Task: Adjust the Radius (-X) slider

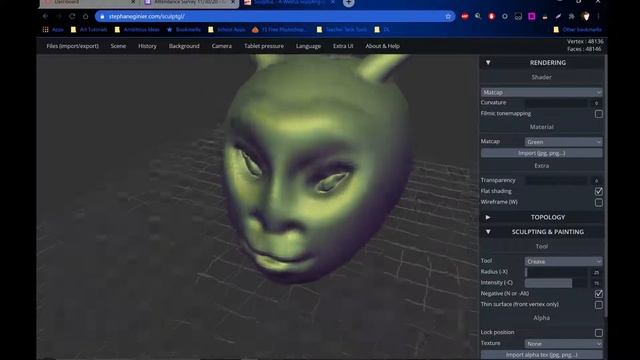Action: pyautogui.click(x=556, y=272)
